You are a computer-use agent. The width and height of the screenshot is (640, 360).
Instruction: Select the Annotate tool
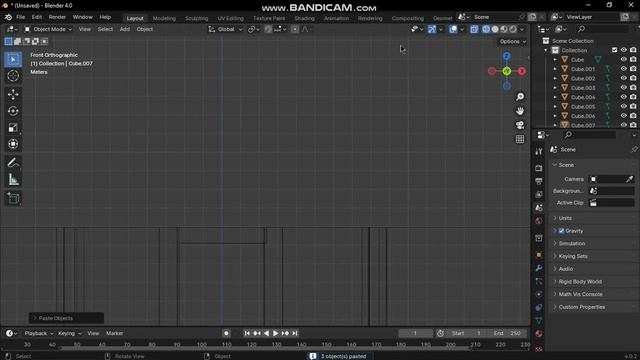[x=13, y=163]
